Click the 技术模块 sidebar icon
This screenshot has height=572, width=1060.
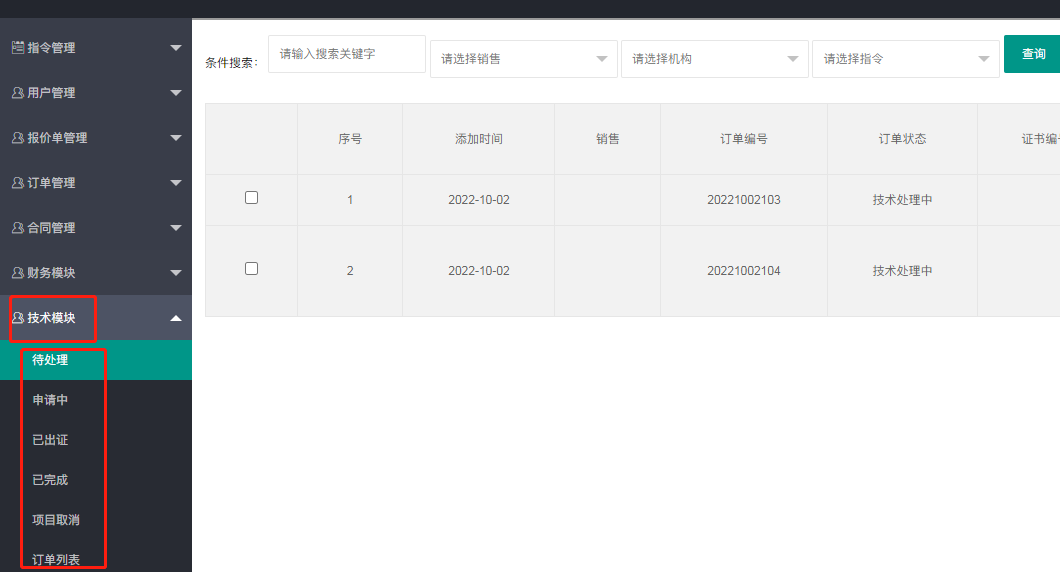pyautogui.click(x=17, y=318)
